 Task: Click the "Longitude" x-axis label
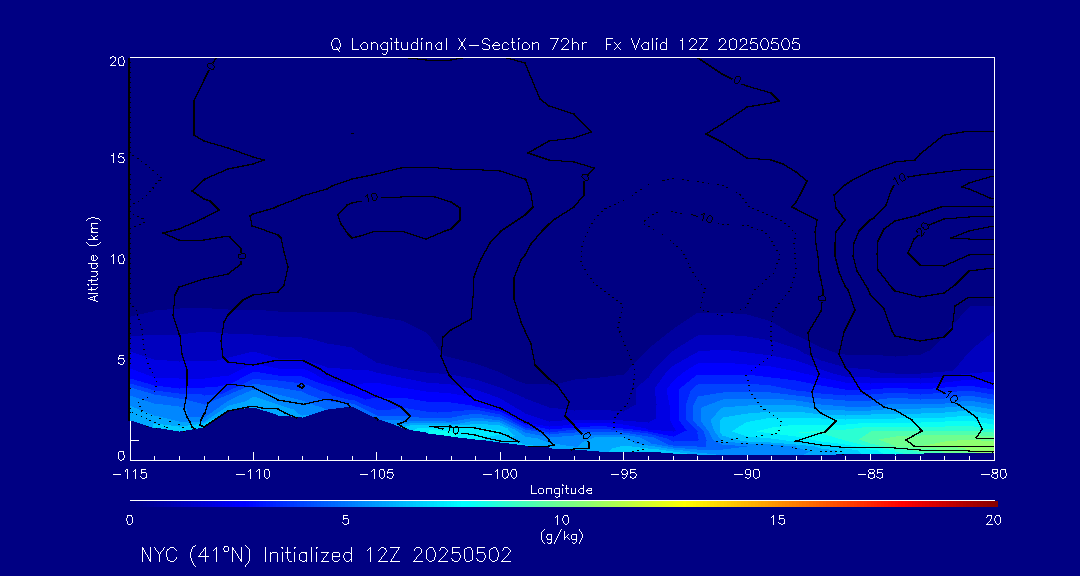561,490
